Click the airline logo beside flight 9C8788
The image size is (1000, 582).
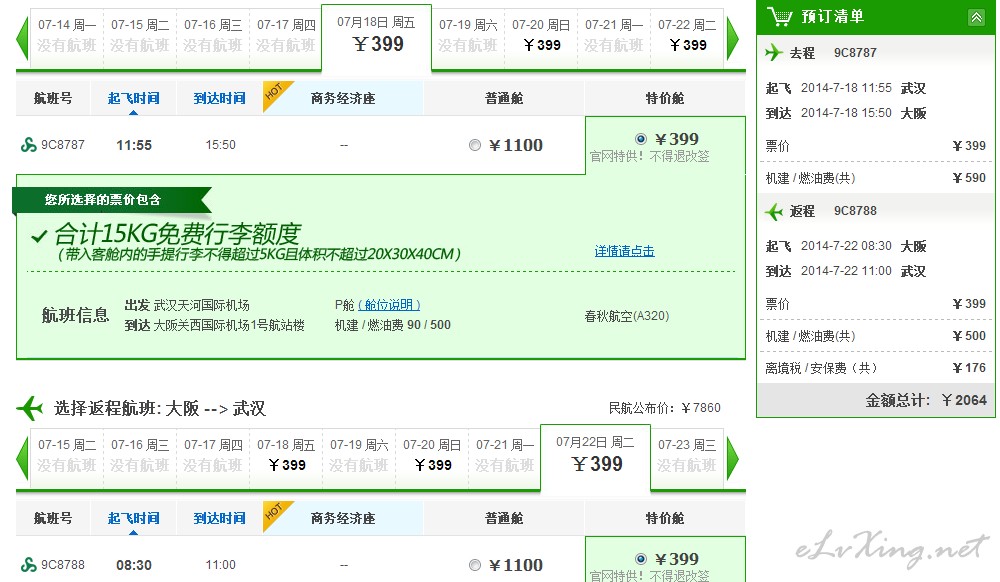[x=29, y=565]
